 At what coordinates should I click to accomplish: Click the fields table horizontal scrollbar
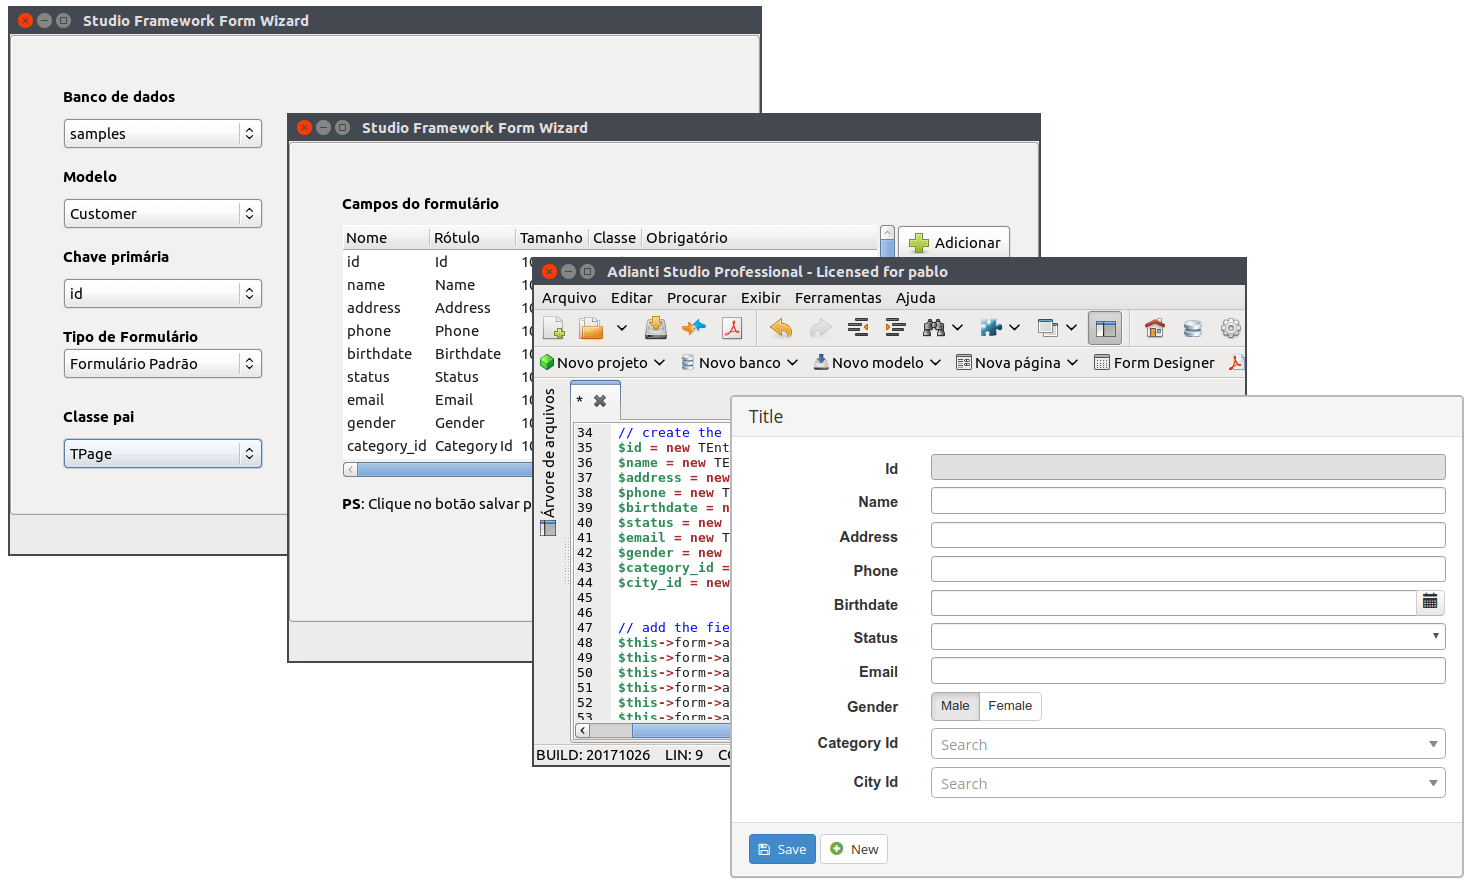tap(438, 469)
